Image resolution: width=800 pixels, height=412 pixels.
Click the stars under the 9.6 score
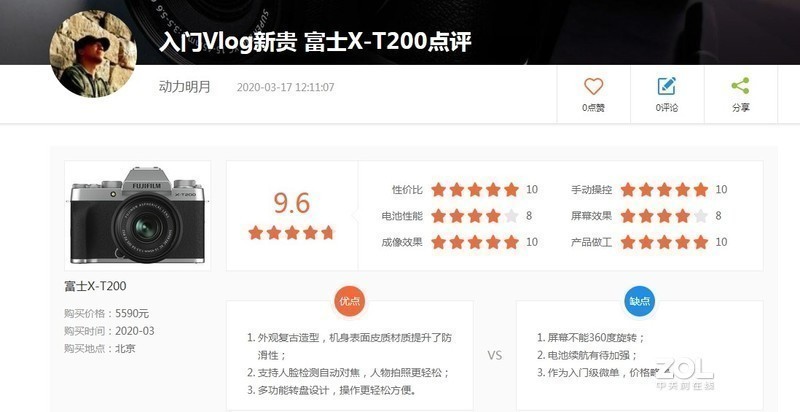291,233
